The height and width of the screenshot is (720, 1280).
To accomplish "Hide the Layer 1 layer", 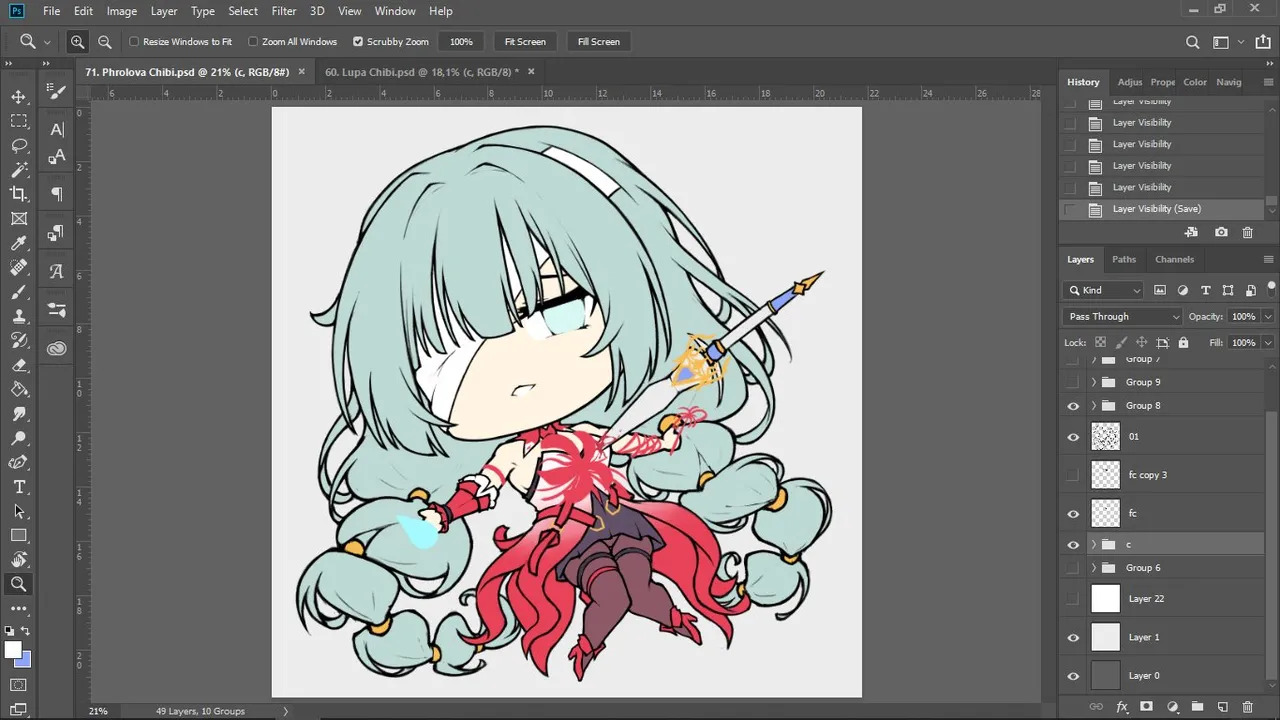I will tap(1073, 637).
